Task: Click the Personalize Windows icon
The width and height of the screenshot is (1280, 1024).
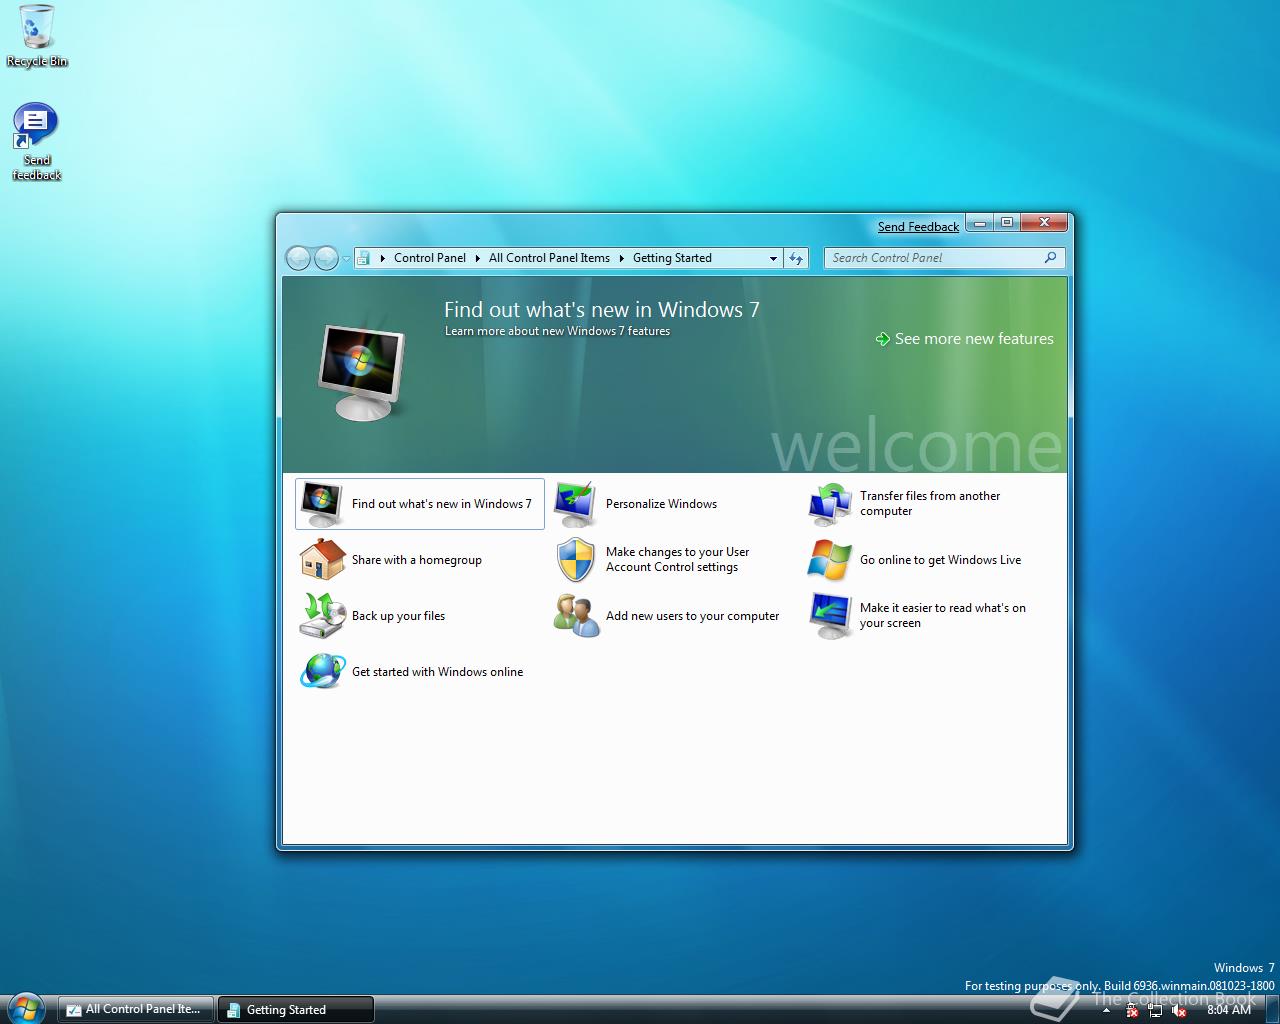Action: click(576, 504)
